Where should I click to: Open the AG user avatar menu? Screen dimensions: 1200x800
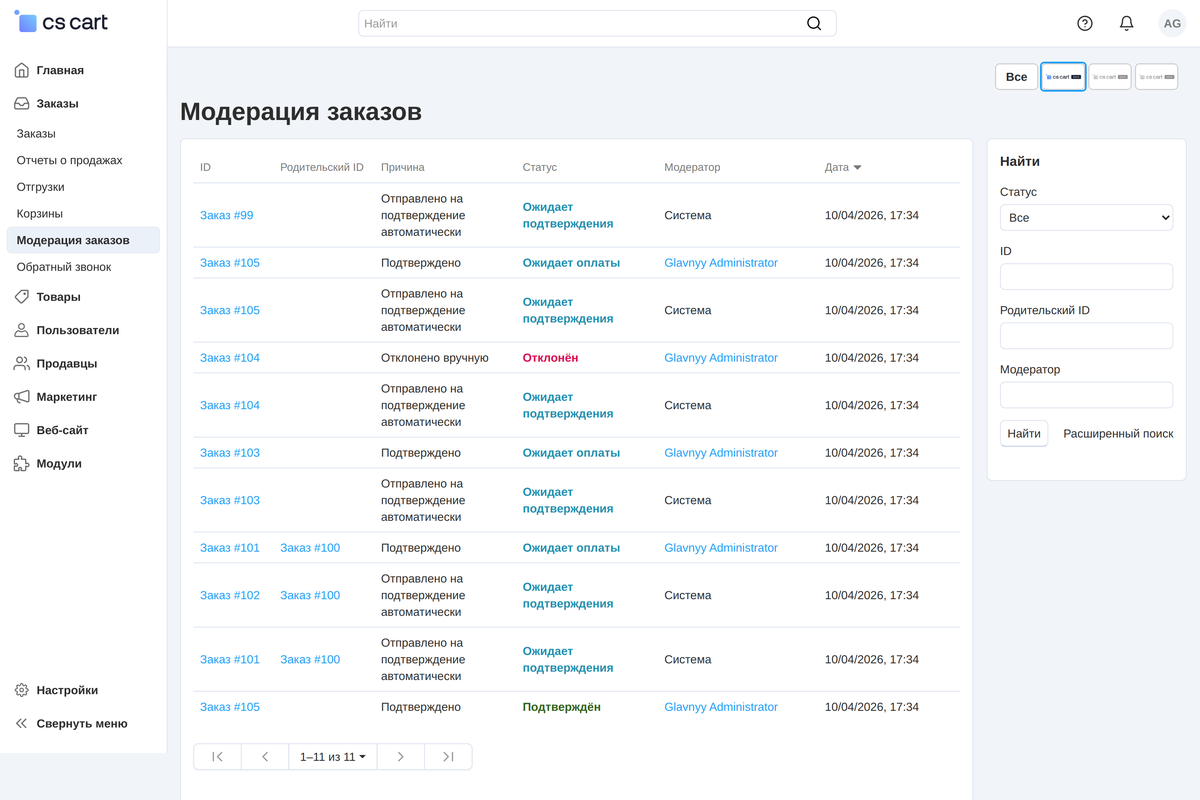point(1172,23)
